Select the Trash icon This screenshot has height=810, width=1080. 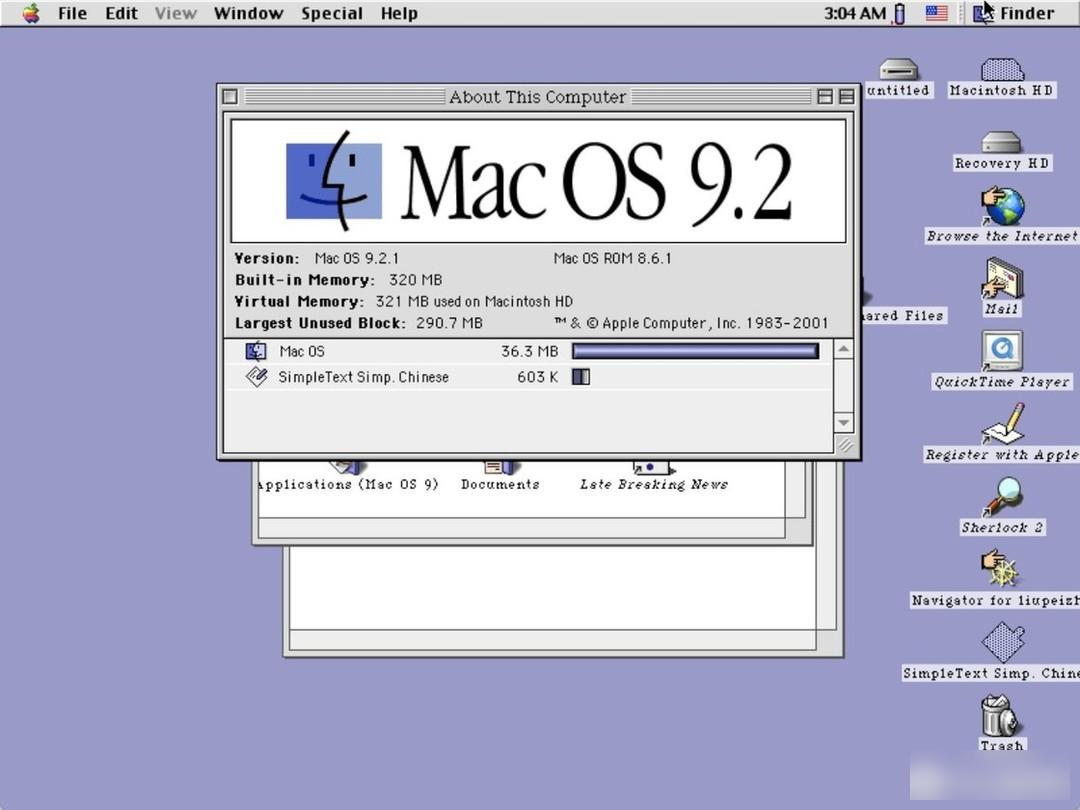[x=1001, y=716]
